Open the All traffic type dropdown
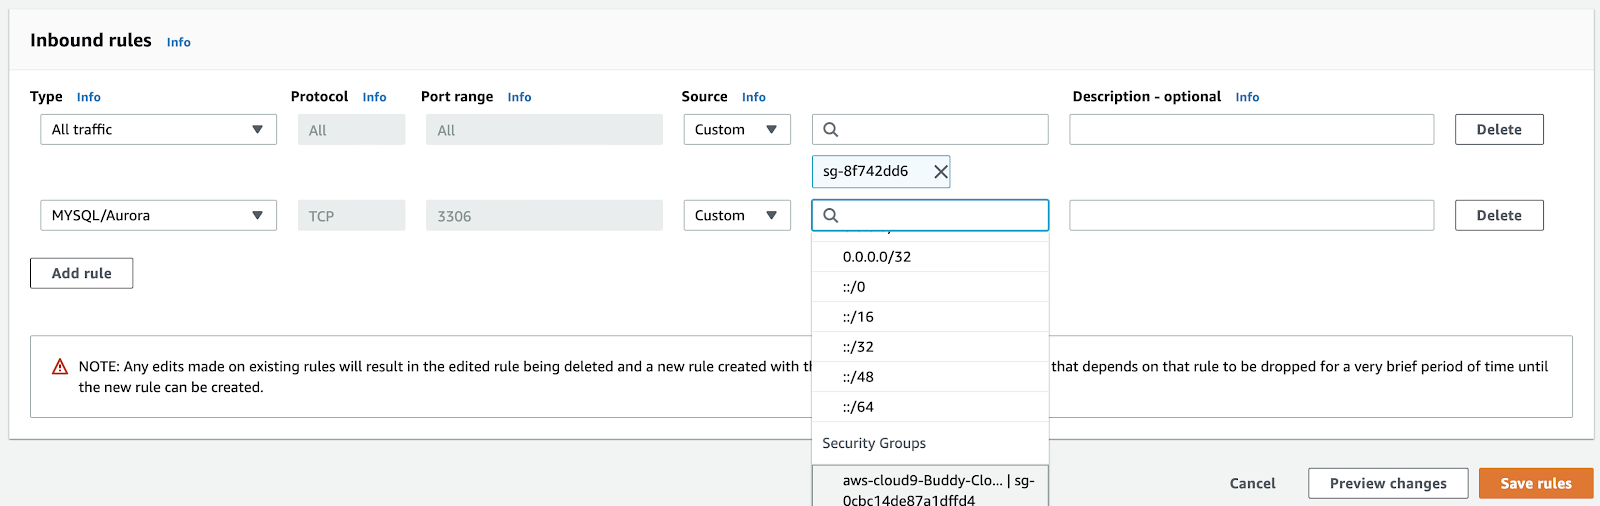The width and height of the screenshot is (1600, 506). click(158, 130)
